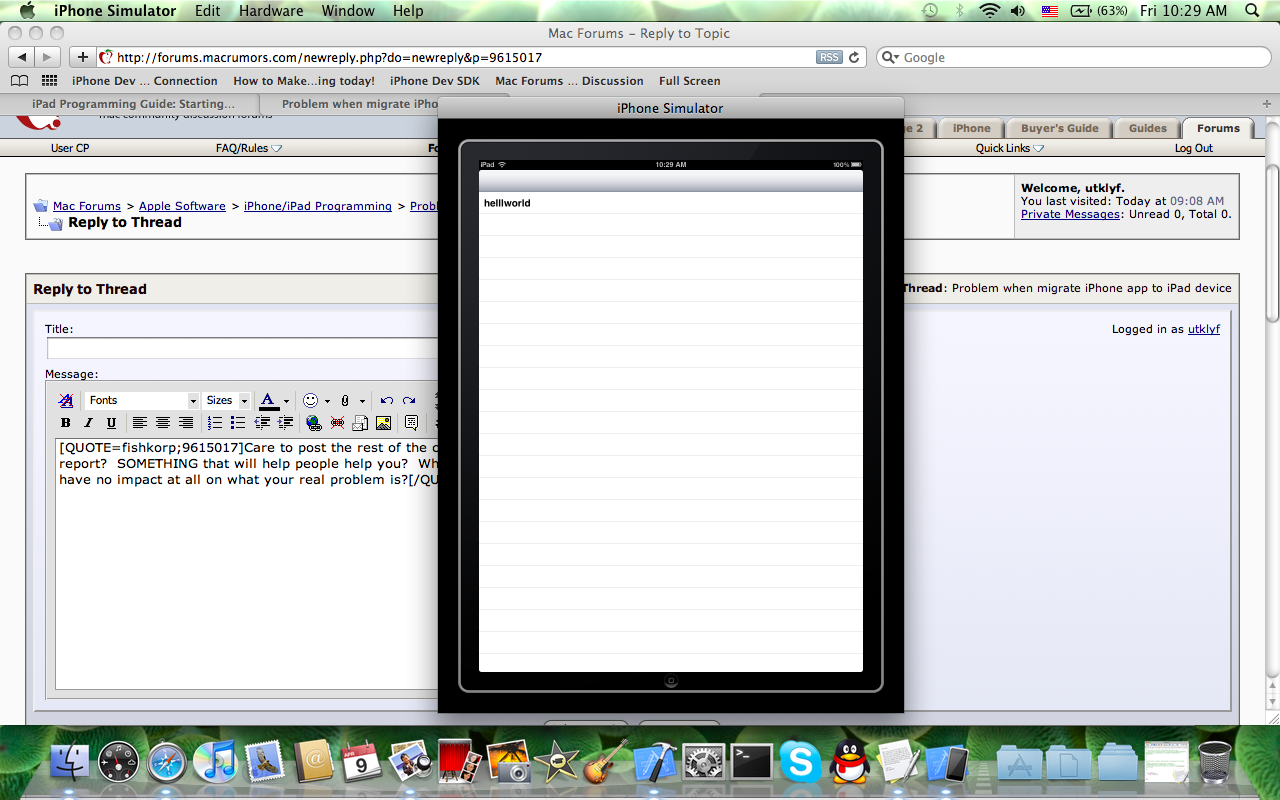This screenshot has width=1280, height=800.
Task: Open Window menu in menu bar
Action: 348,11
